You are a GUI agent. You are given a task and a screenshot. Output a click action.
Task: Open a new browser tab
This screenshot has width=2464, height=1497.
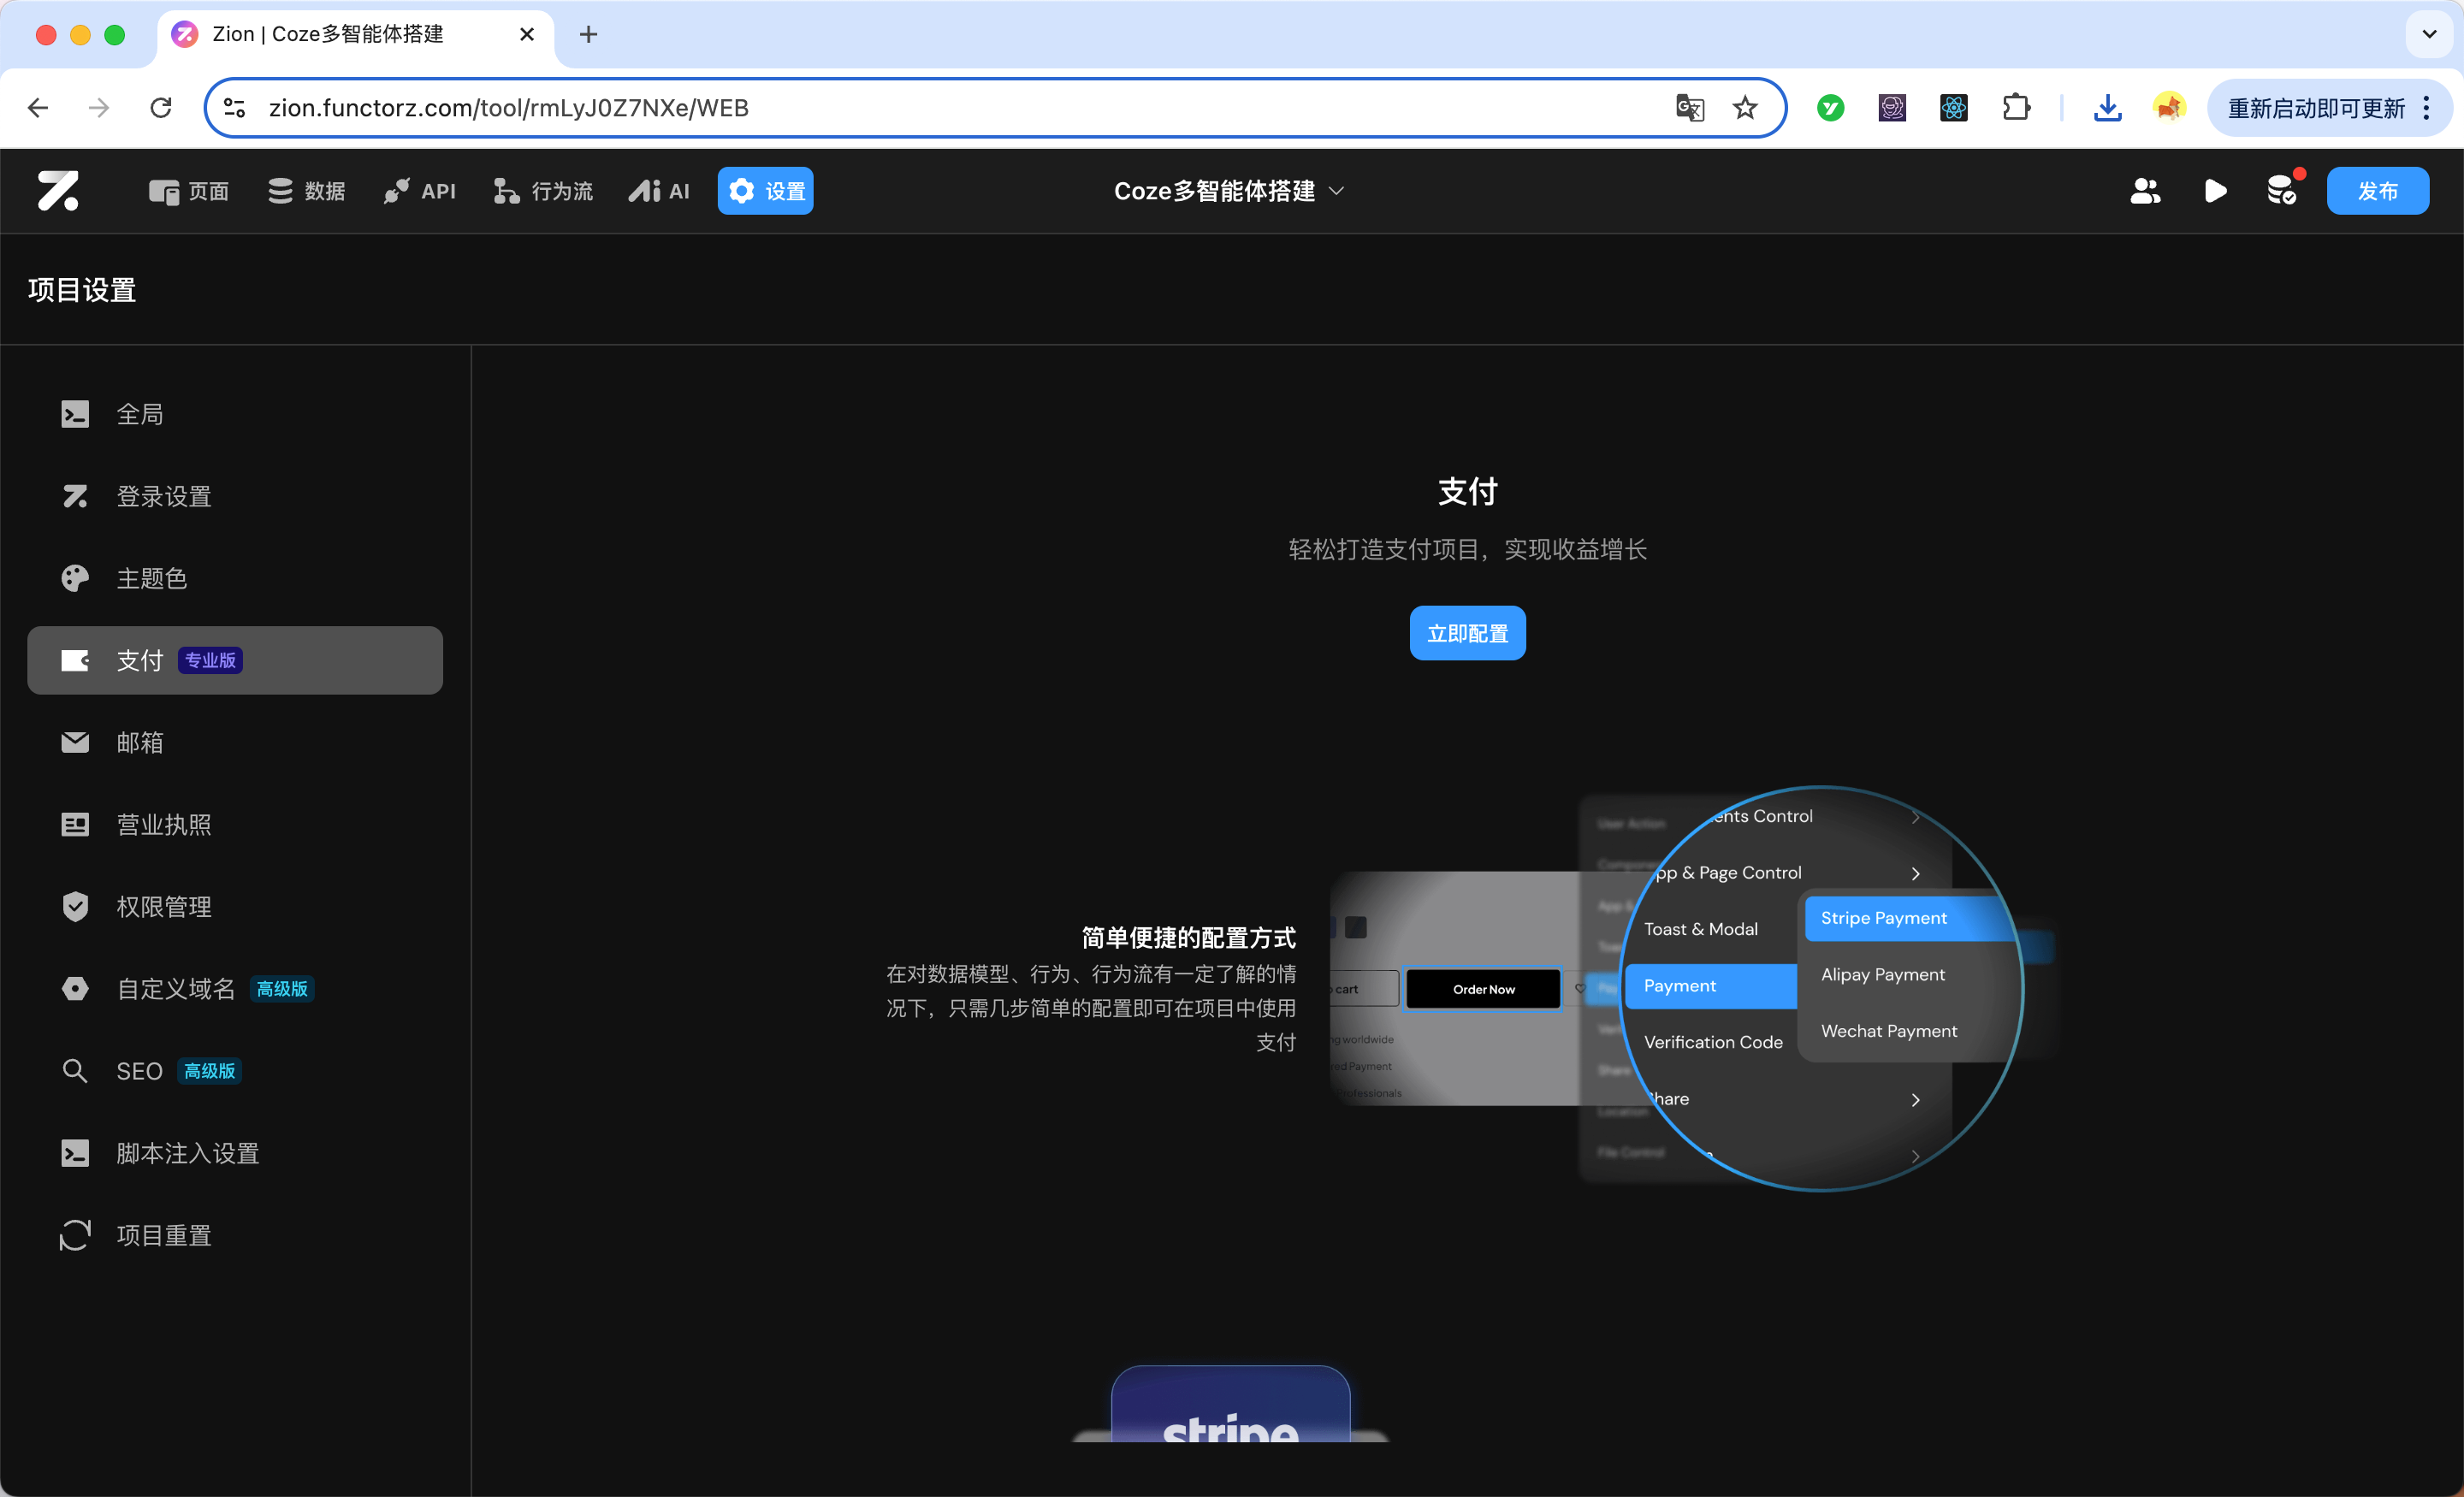point(588,34)
